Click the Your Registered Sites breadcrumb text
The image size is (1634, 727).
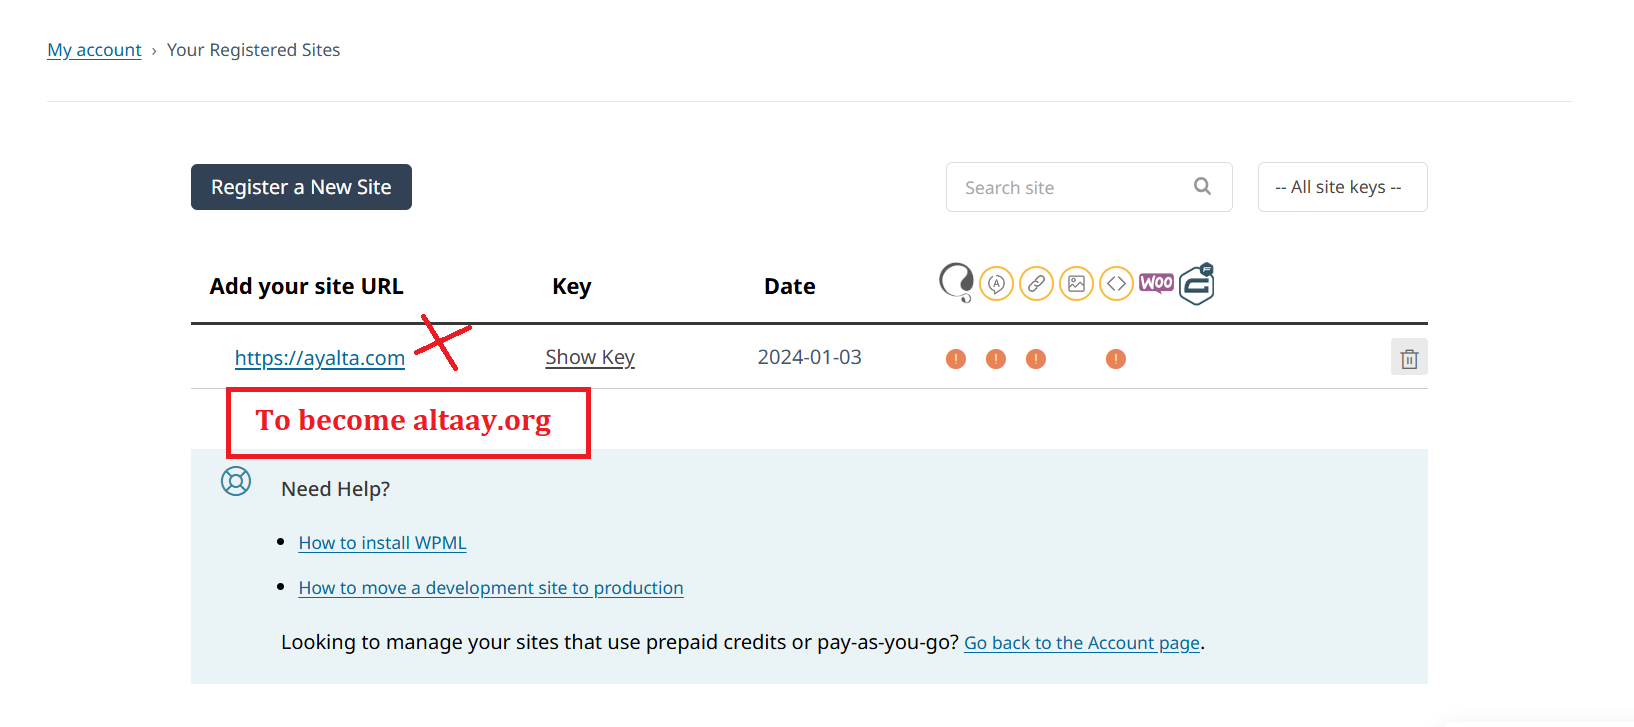tap(253, 50)
